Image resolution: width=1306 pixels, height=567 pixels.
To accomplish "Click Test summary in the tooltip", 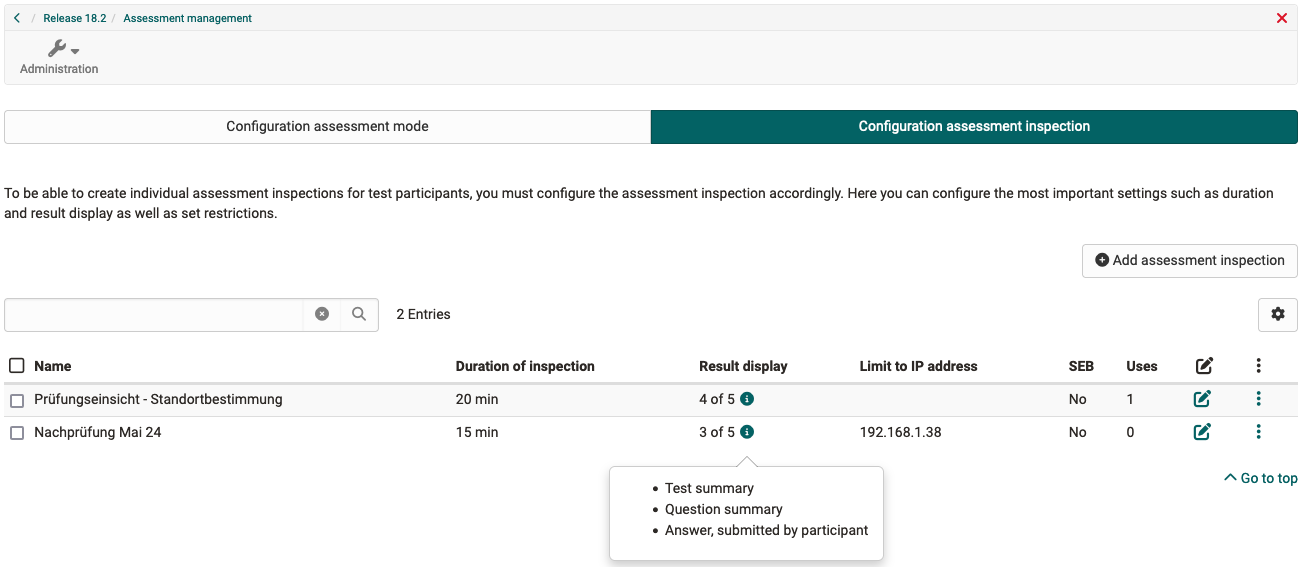I will [709, 488].
